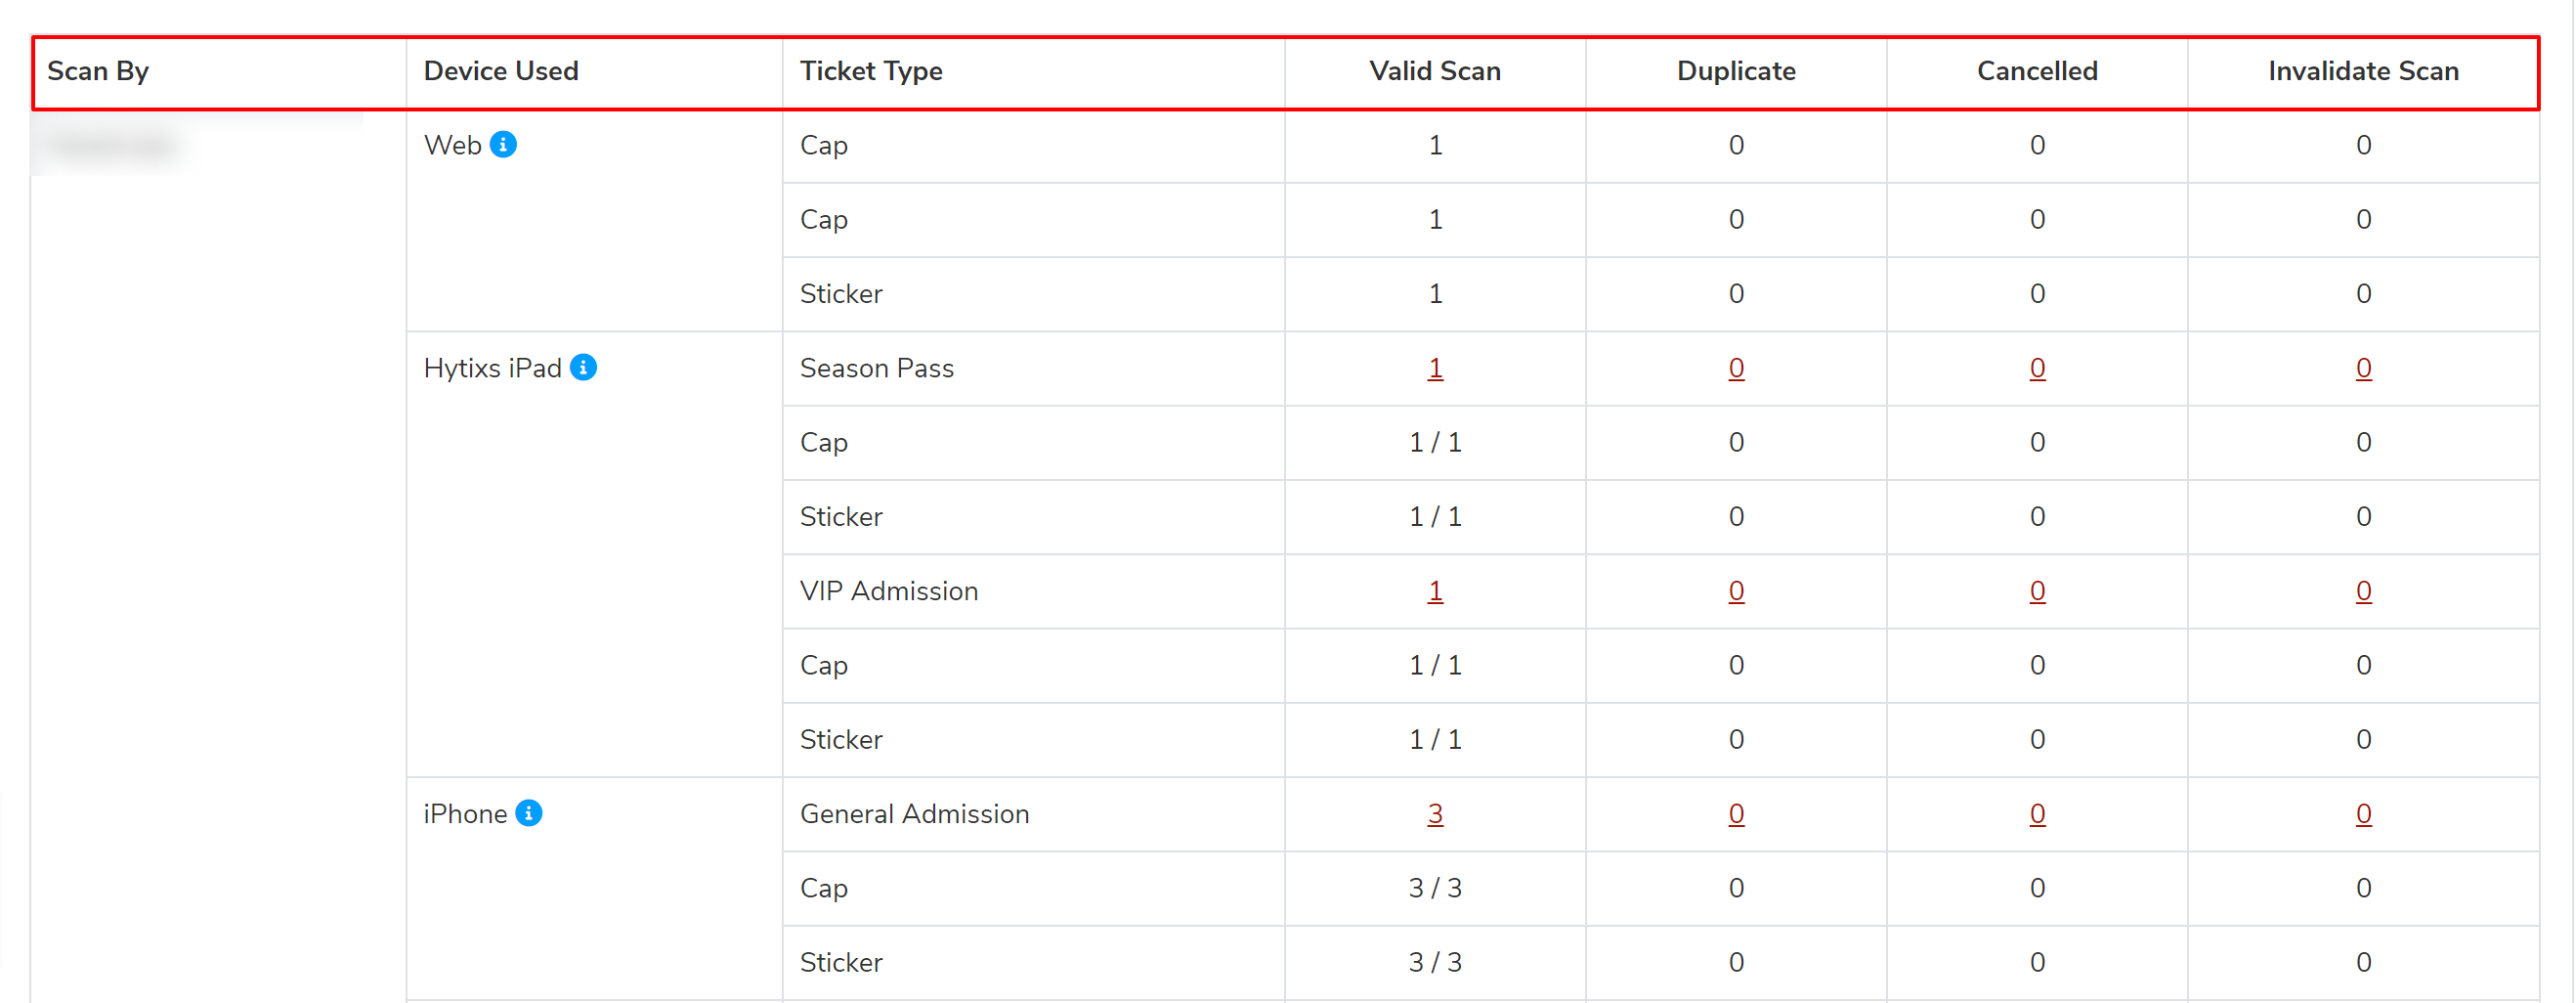
Task: Open Season Pass invalidate scan count link
Action: click(2363, 368)
